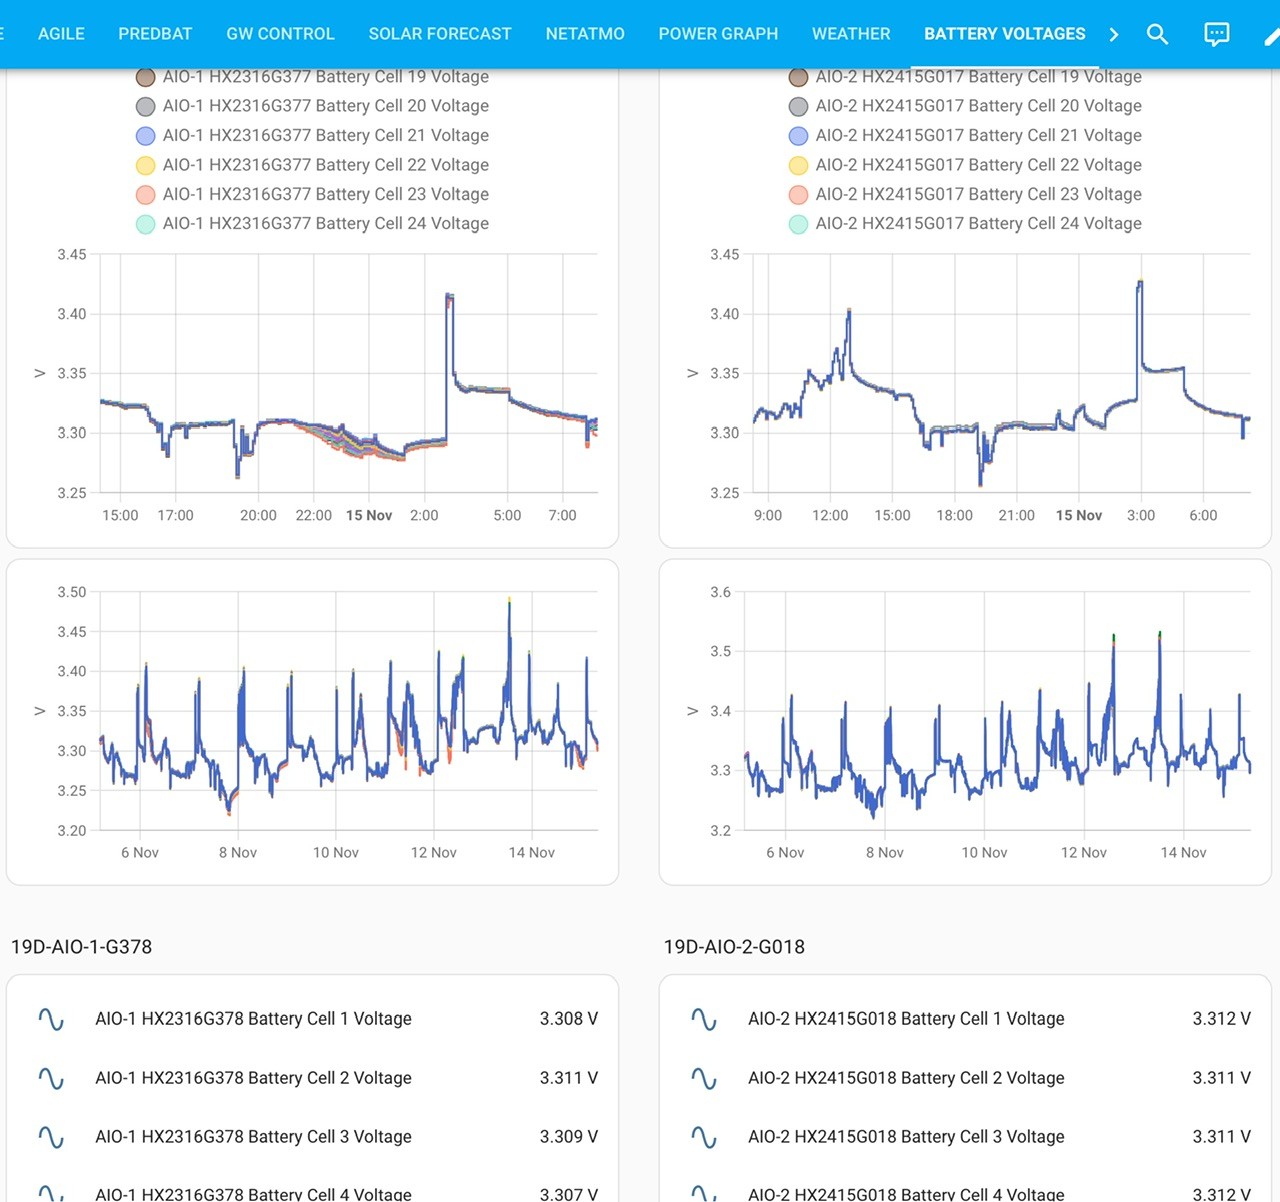Show more tabs with the right chevron
This screenshot has height=1202, width=1280.
click(1114, 34)
